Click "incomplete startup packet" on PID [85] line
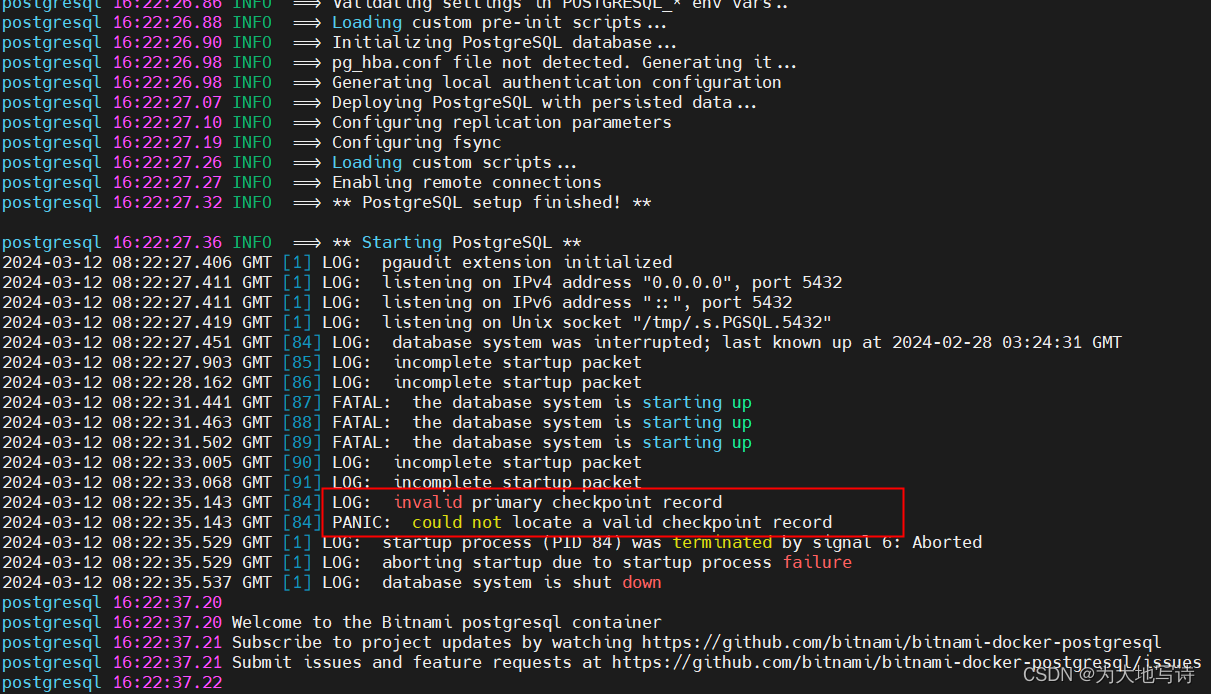The image size is (1211, 694). click(517, 362)
